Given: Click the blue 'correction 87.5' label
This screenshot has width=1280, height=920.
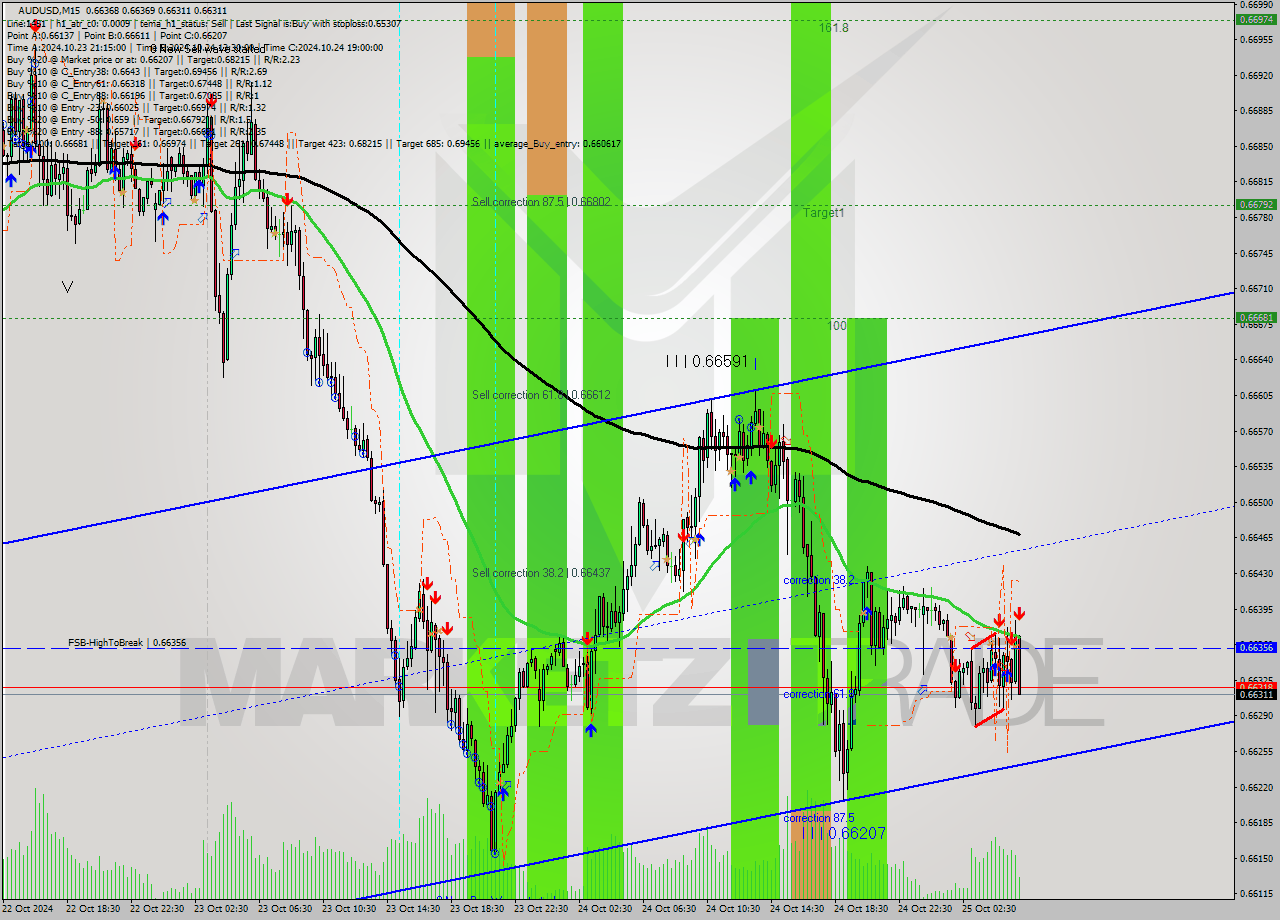Looking at the screenshot, I should coord(820,818).
